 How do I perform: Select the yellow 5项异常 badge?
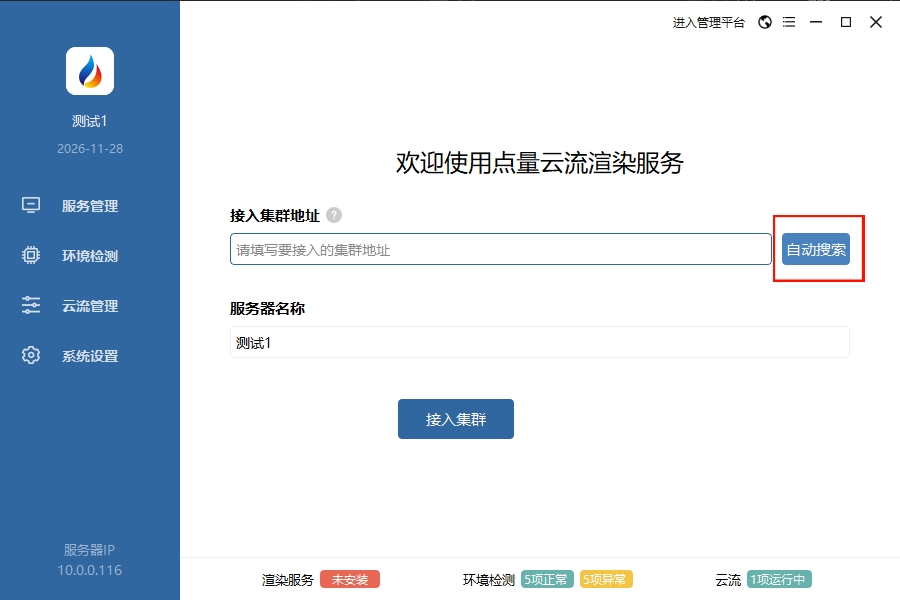[606, 580]
